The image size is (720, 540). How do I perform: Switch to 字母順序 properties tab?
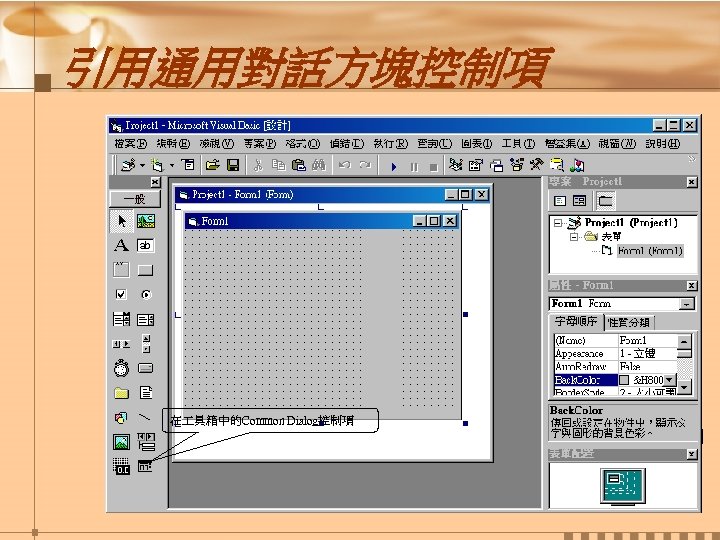[x=576, y=321]
